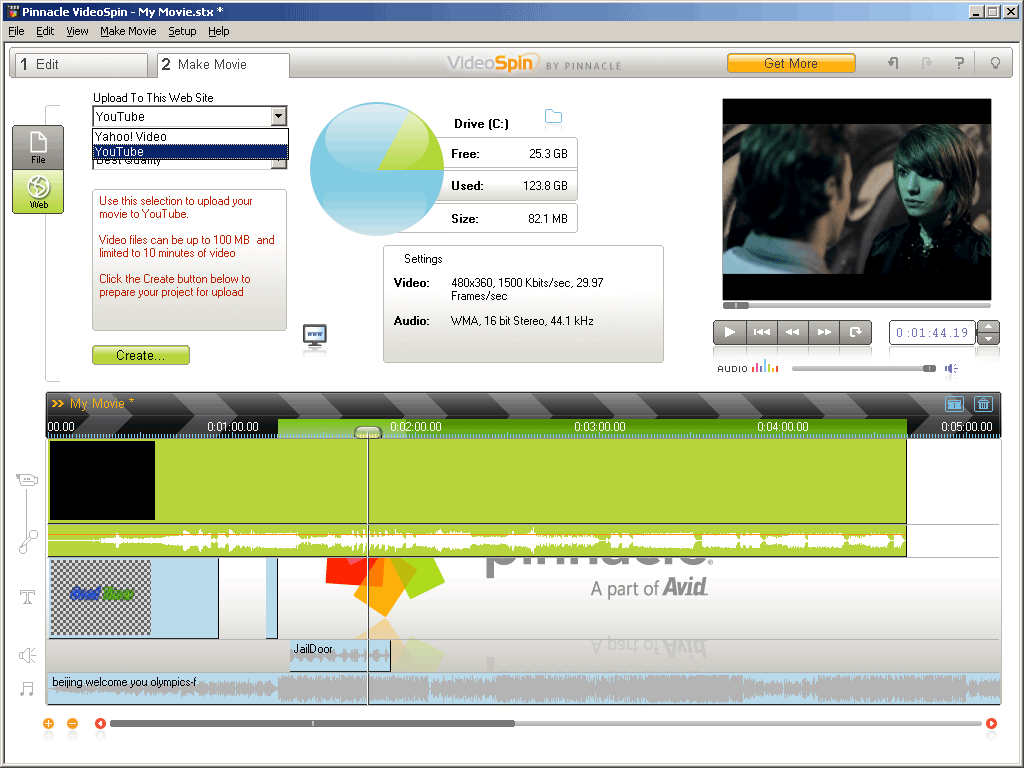1024x768 pixels.
Task: Select the video track camera icon
Action: (27, 481)
